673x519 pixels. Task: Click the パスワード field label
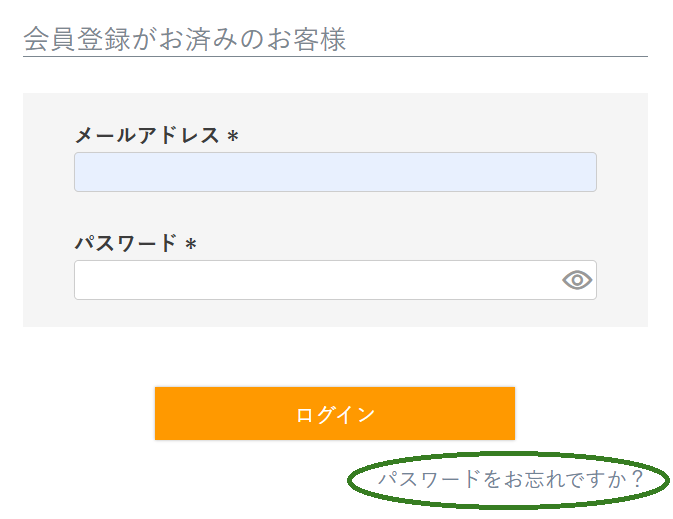pos(126,243)
